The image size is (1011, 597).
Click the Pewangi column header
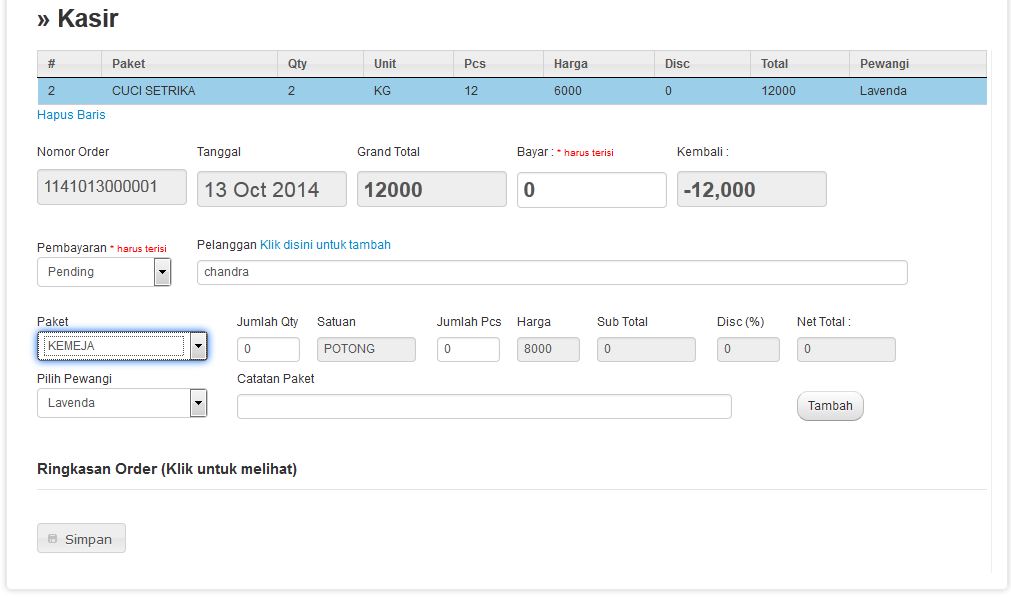click(918, 64)
